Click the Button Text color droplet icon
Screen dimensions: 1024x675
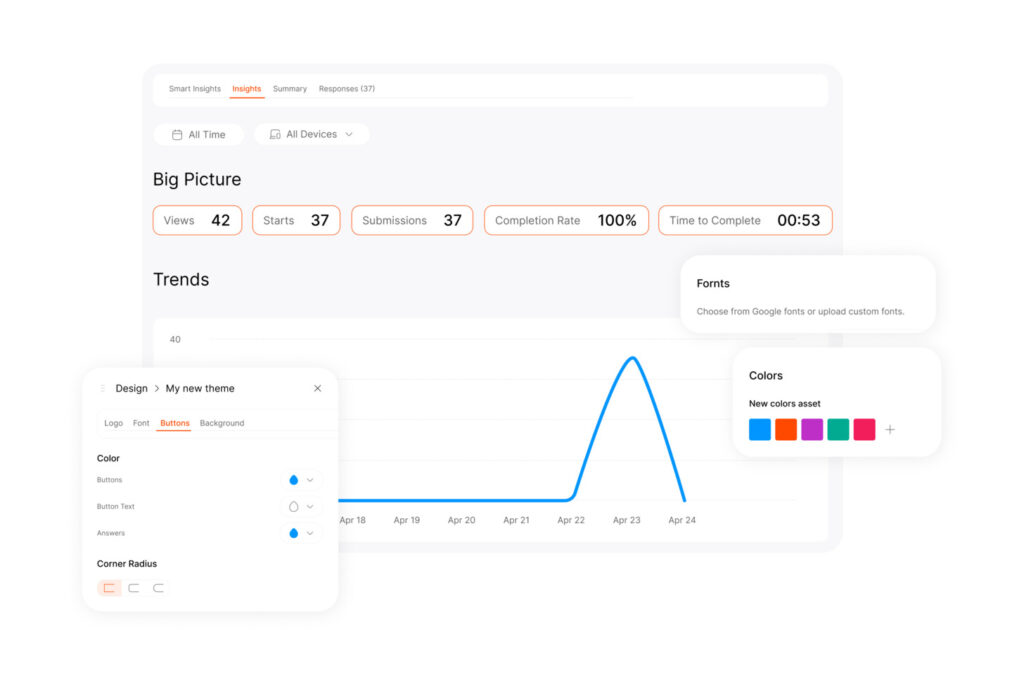point(295,506)
